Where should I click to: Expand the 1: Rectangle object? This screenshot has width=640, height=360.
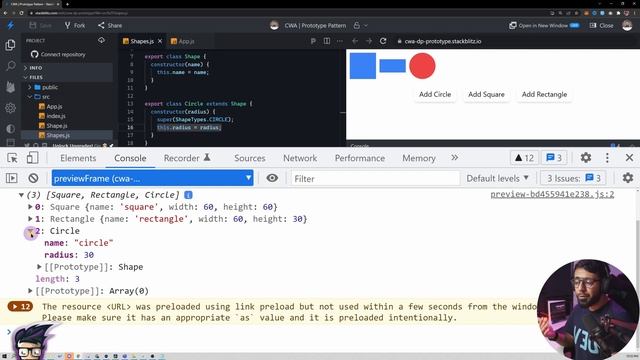30,219
